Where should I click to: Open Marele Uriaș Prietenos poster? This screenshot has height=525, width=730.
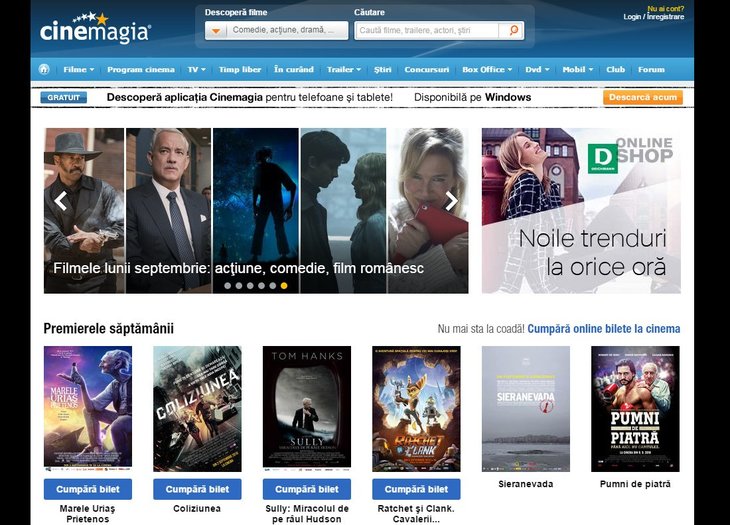(x=88, y=409)
